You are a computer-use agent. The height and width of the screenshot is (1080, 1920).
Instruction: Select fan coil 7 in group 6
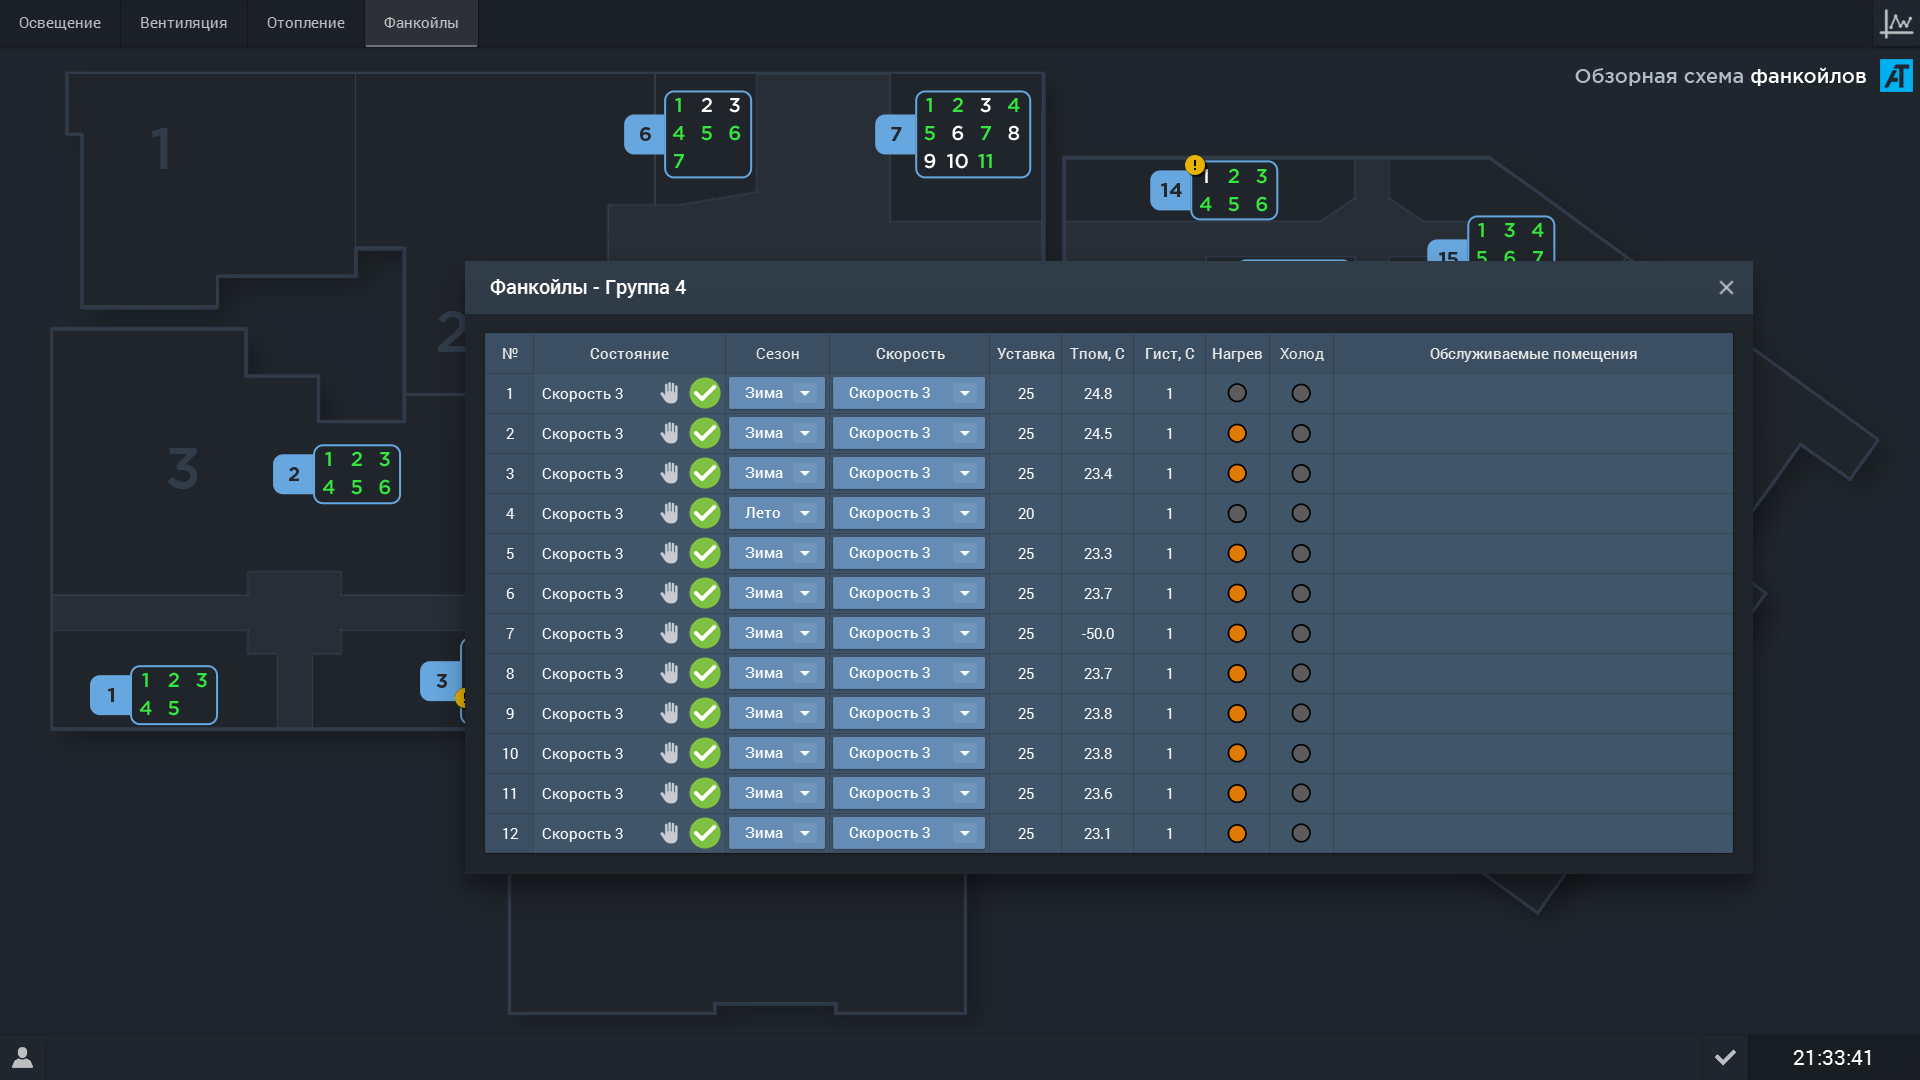[x=679, y=161]
